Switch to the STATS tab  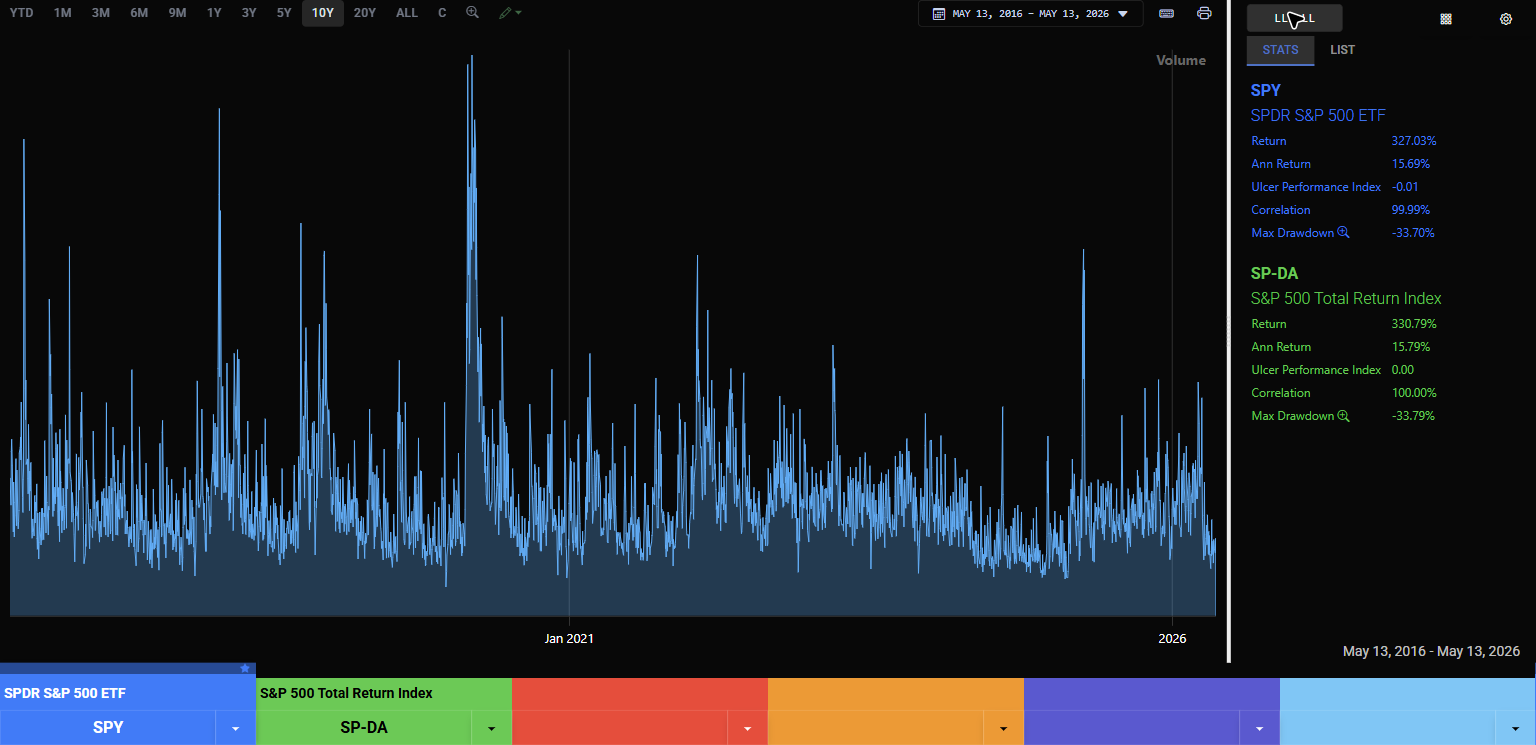pyautogui.click(x=1281, y=50)
